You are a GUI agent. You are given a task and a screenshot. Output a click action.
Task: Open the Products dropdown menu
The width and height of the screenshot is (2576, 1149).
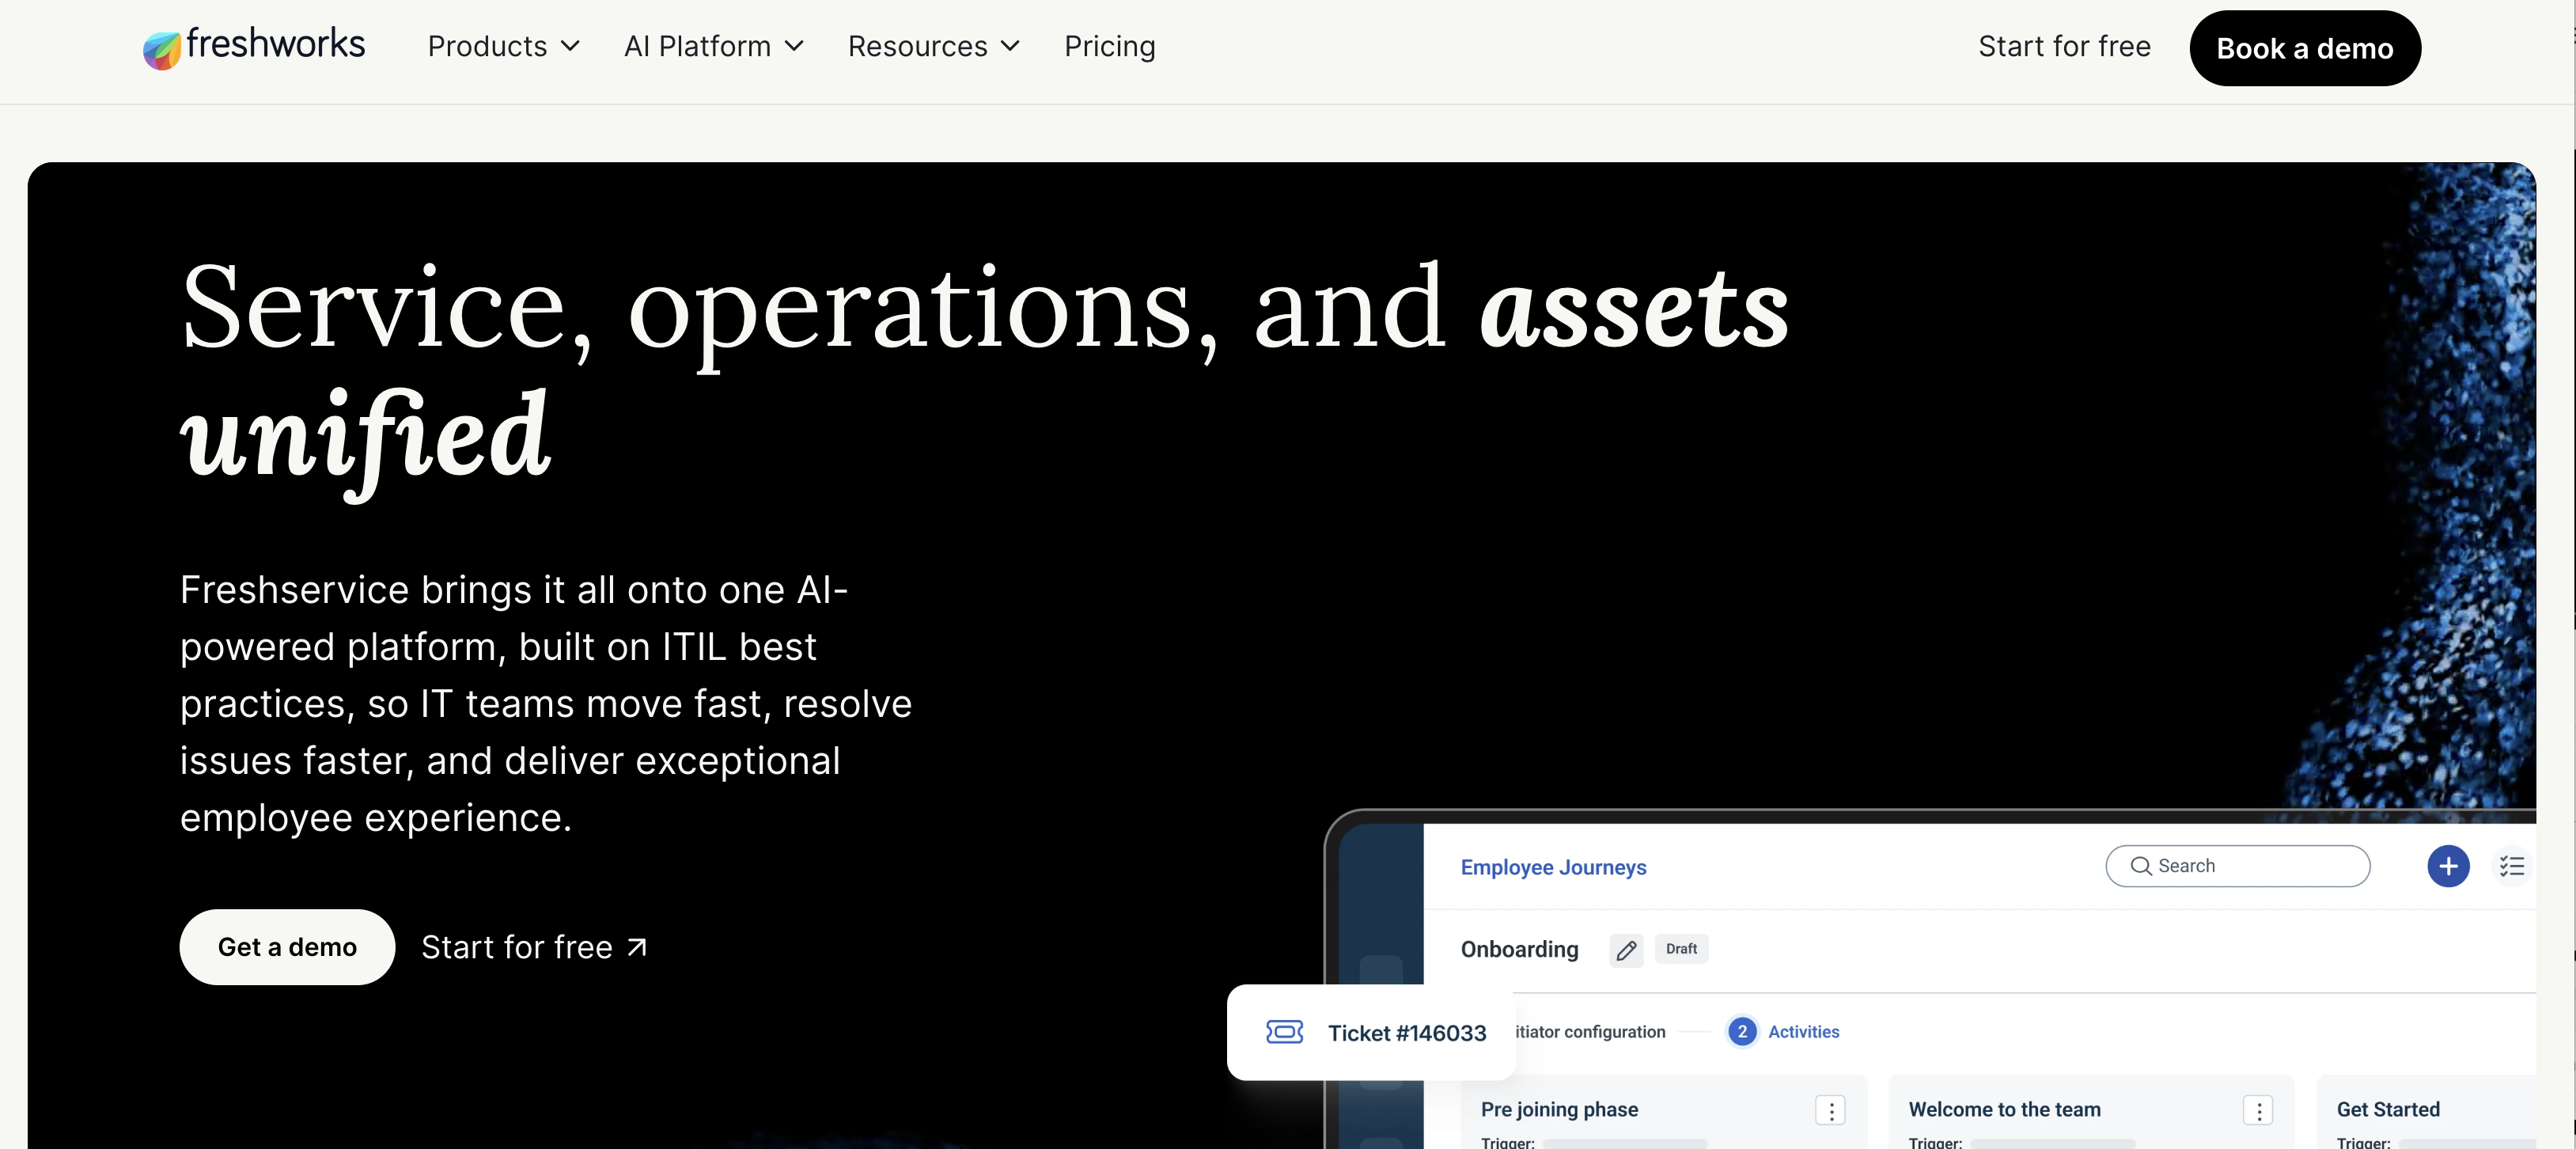[x=503, y=46]
